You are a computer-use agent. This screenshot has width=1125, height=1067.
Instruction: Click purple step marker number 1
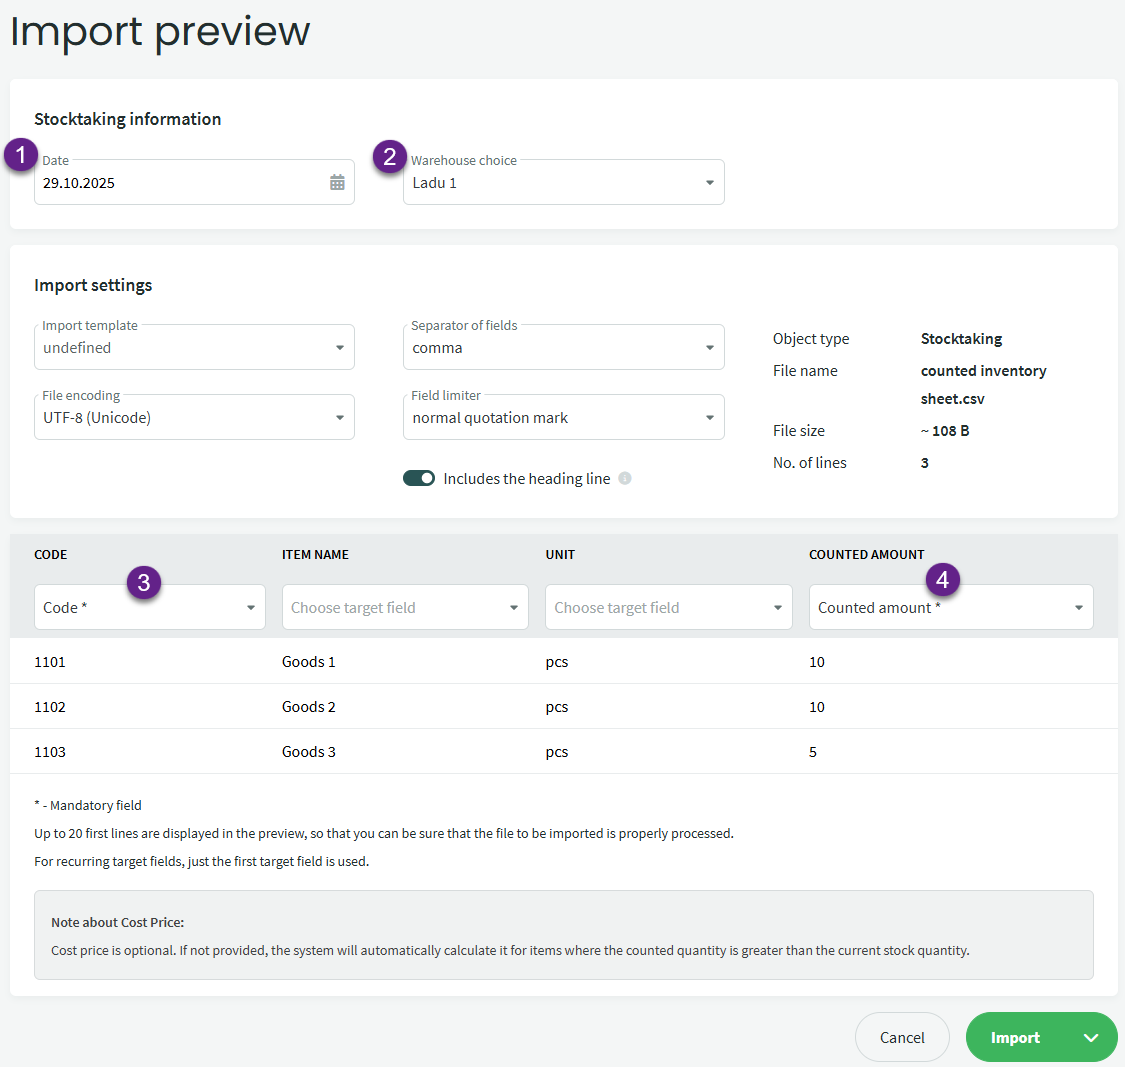tap(20, 156)
